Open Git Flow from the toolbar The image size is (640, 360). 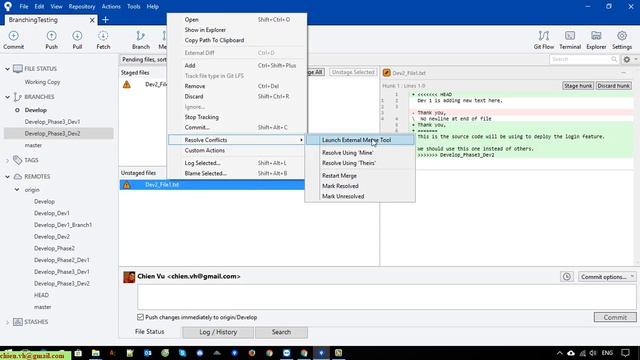click(544, 40)
